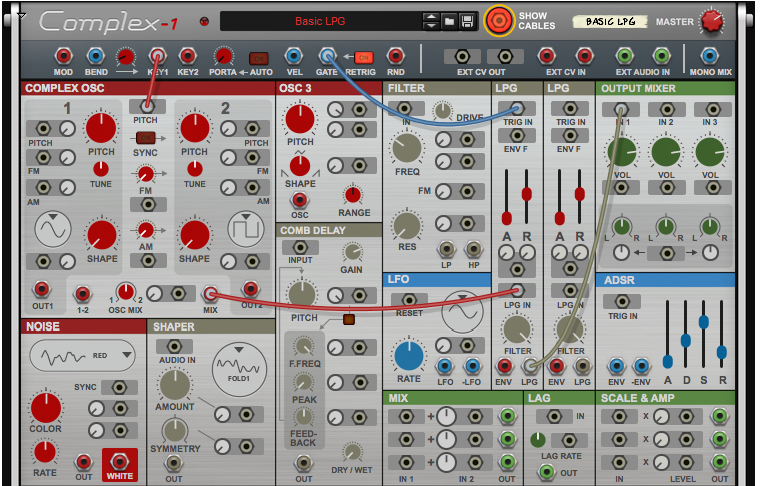
Task: Click the filter LP output jack
Action: [446, 249]
